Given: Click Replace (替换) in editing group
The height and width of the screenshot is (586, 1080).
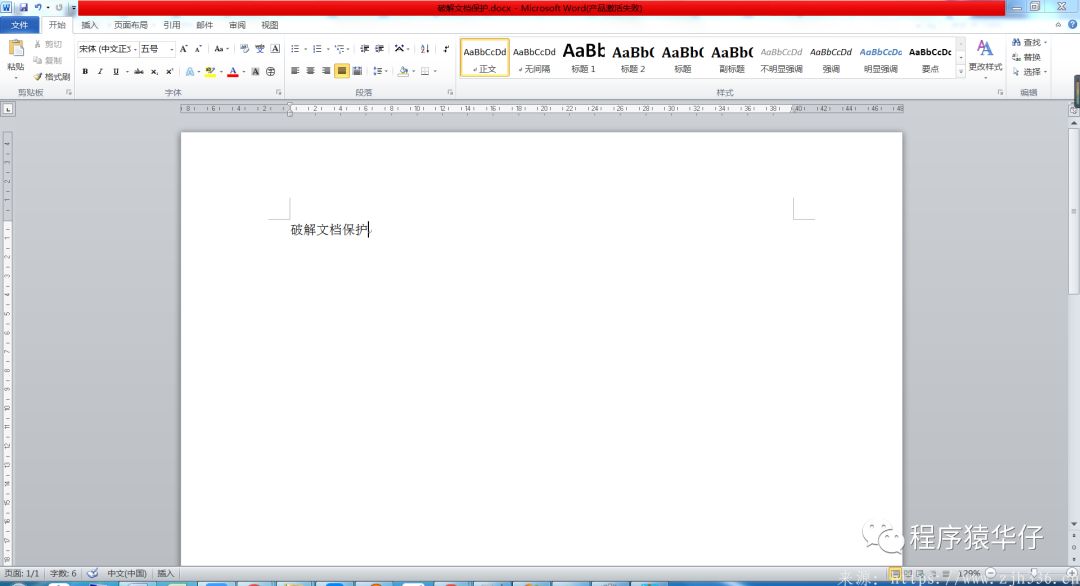Looking at the screenshot, I should 1026,57.
